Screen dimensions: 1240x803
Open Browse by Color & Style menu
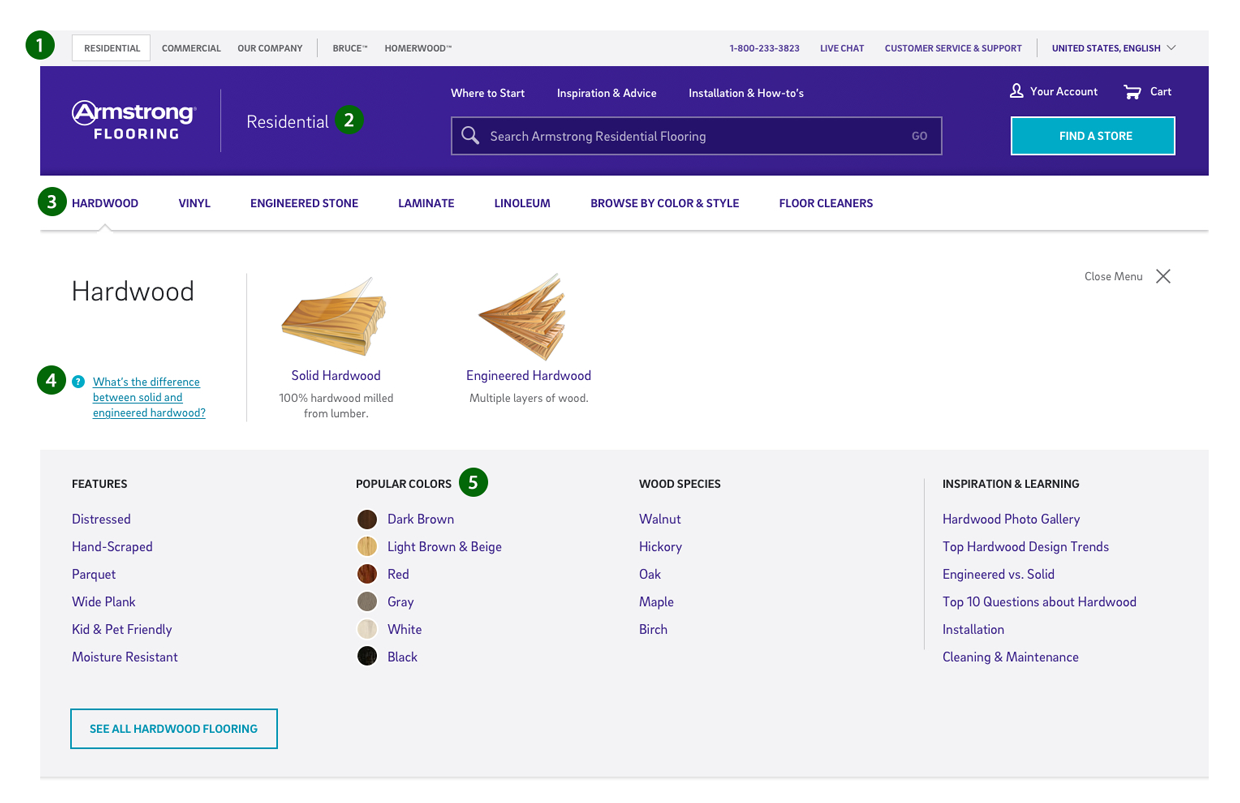pyautogui.click(x=664, y=203)
